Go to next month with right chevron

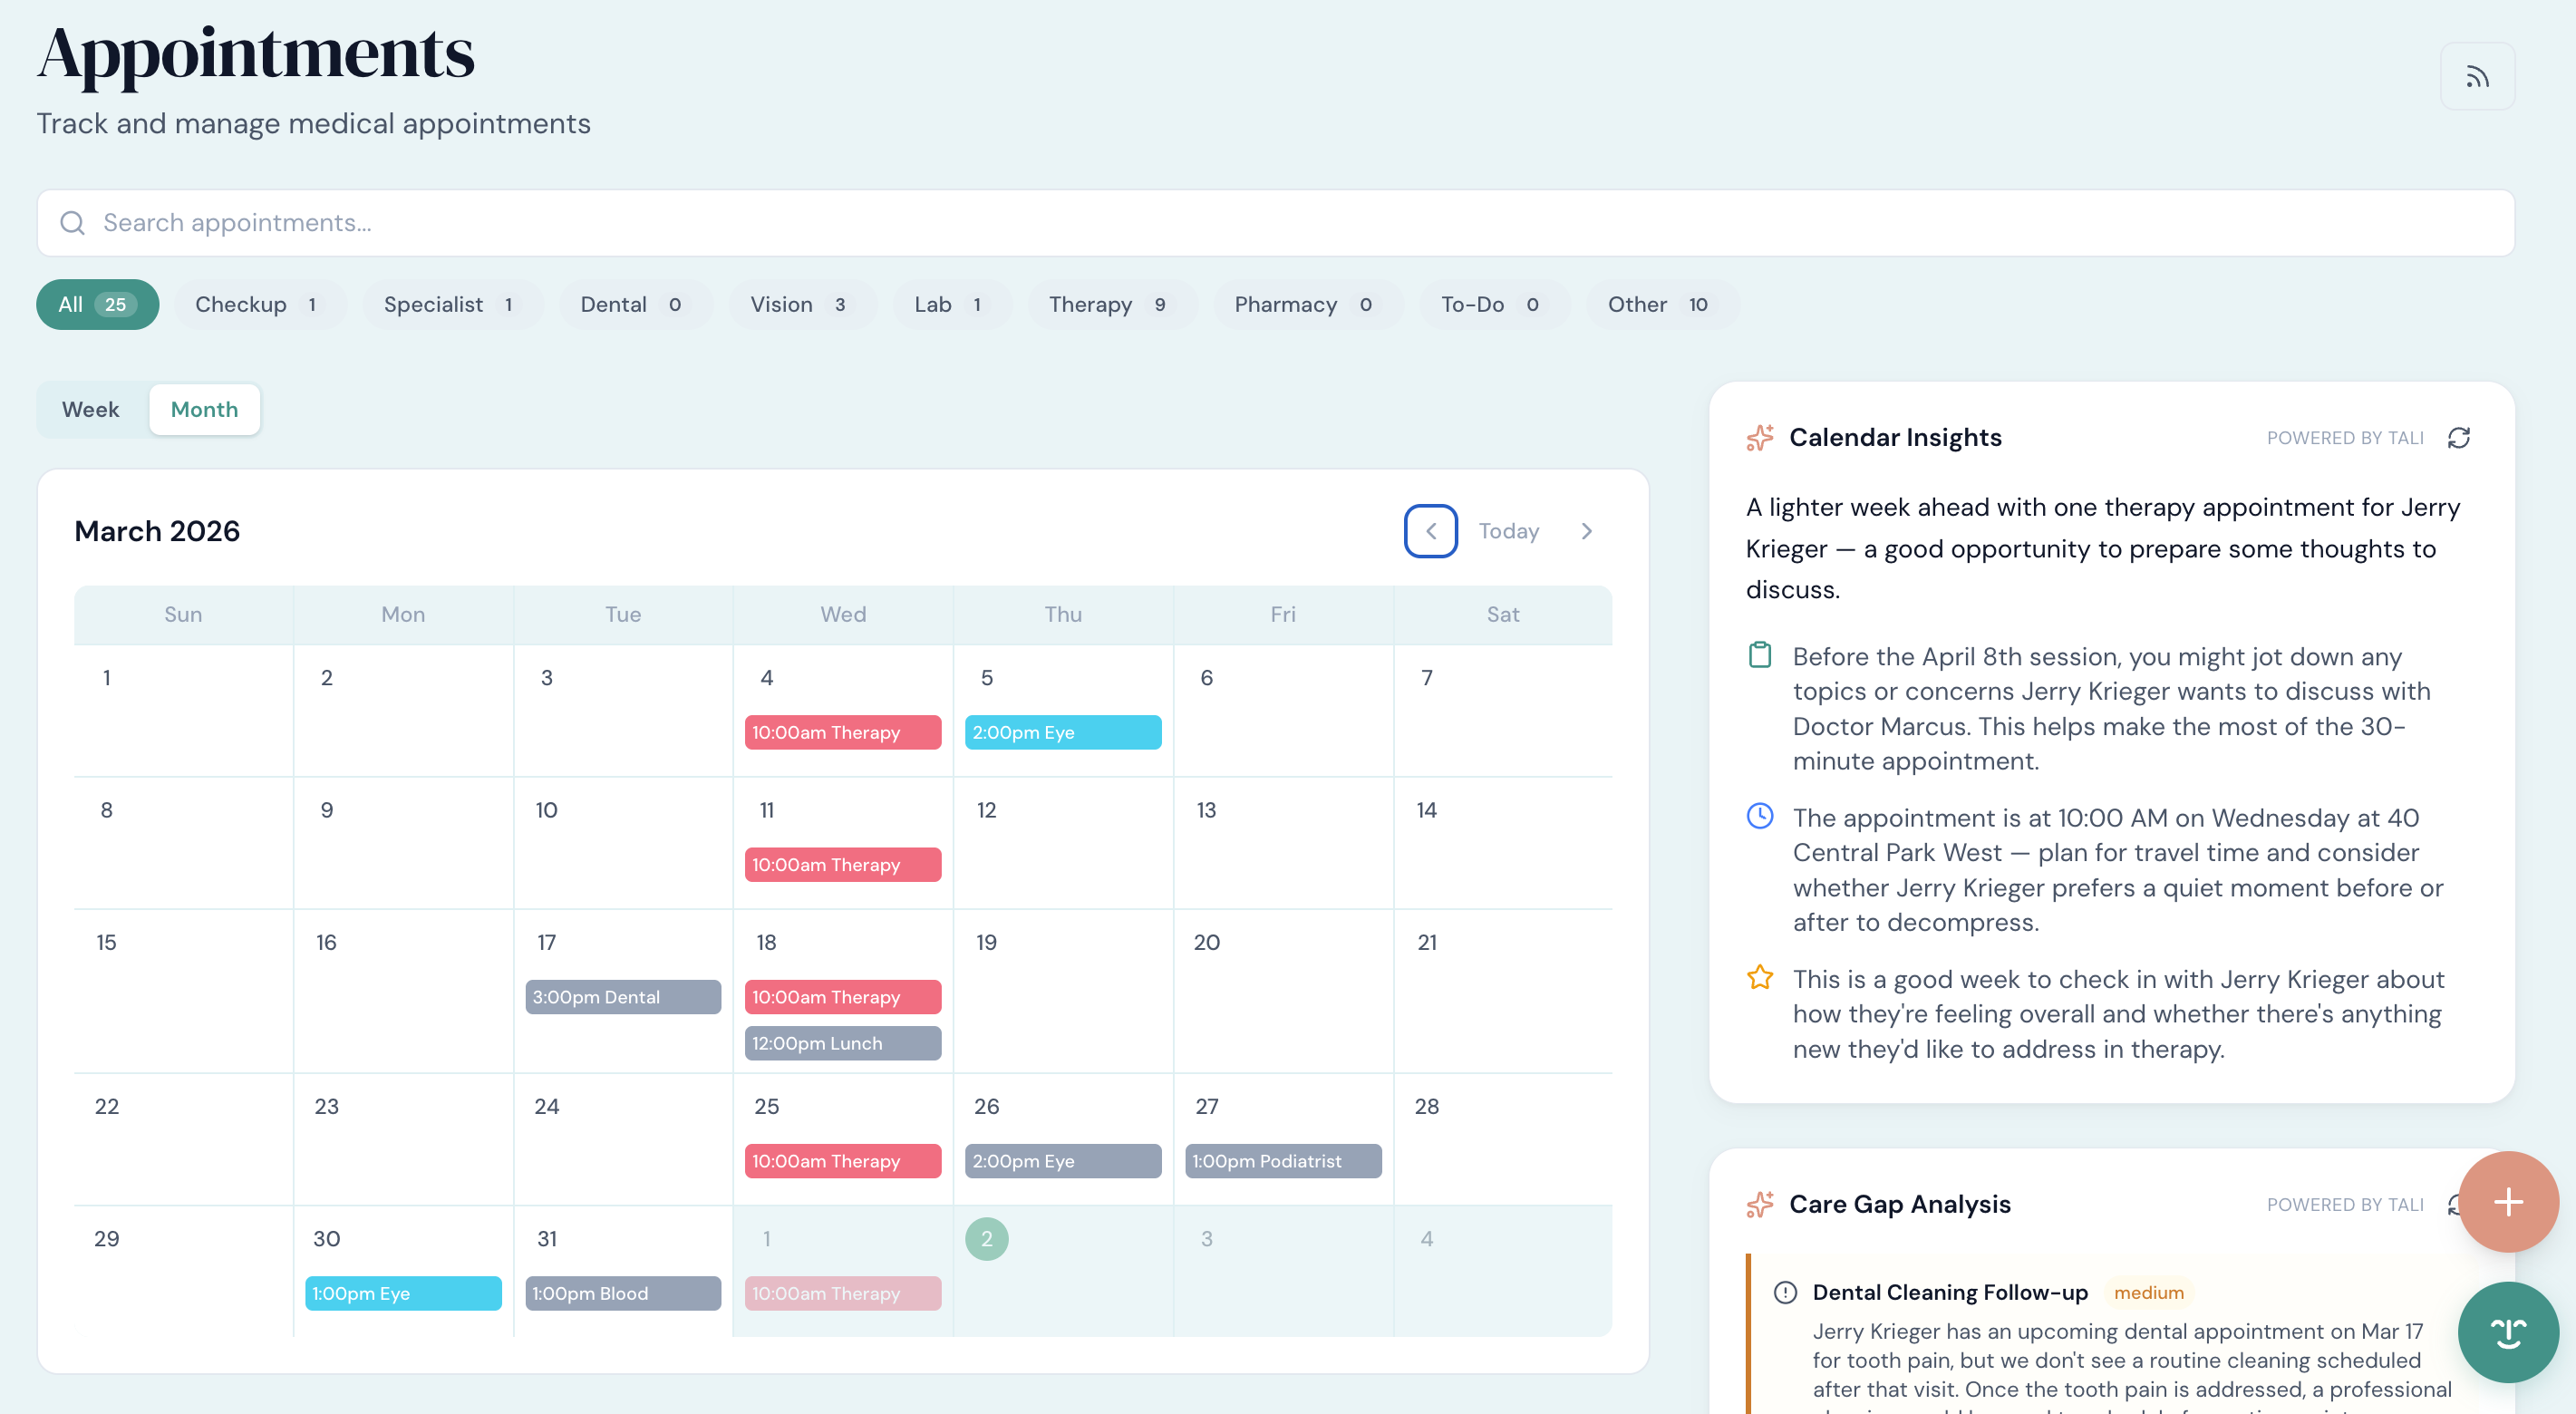pyautogui.click(x=1586, y=531)
